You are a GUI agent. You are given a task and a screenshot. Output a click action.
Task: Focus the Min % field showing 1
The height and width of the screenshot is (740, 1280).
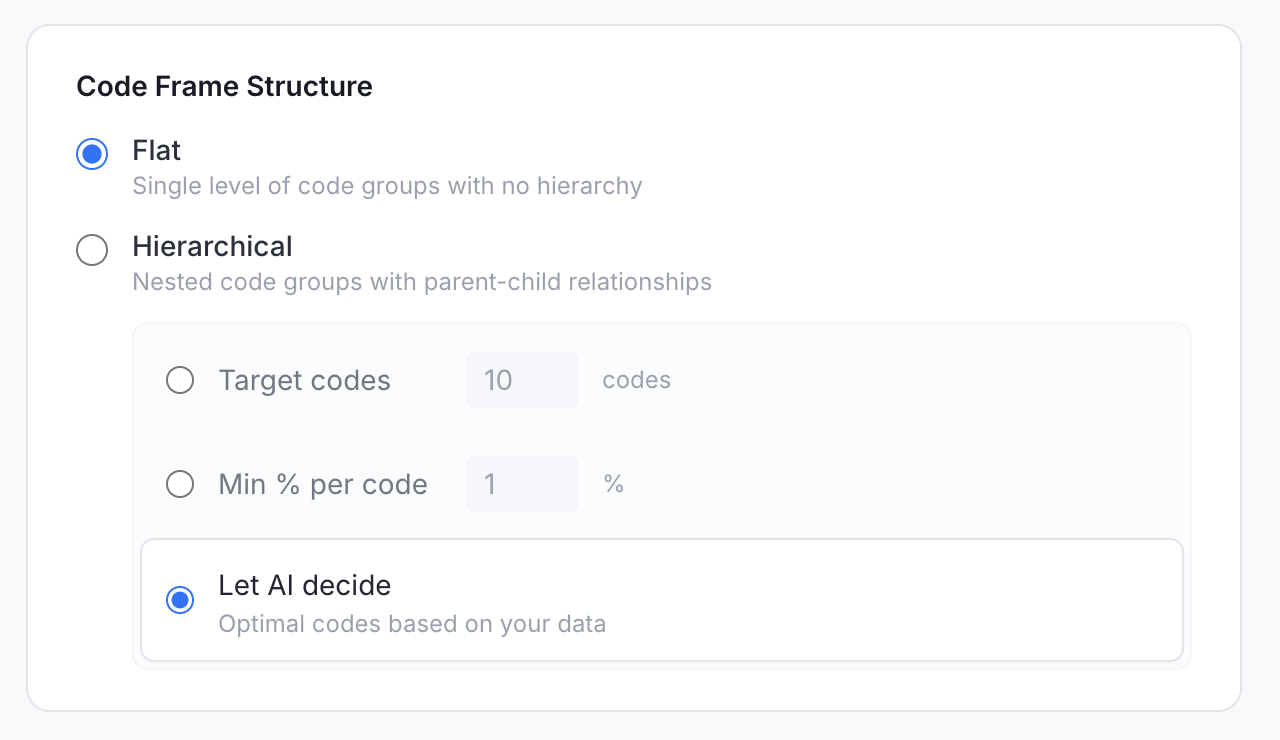click(521, 484)
